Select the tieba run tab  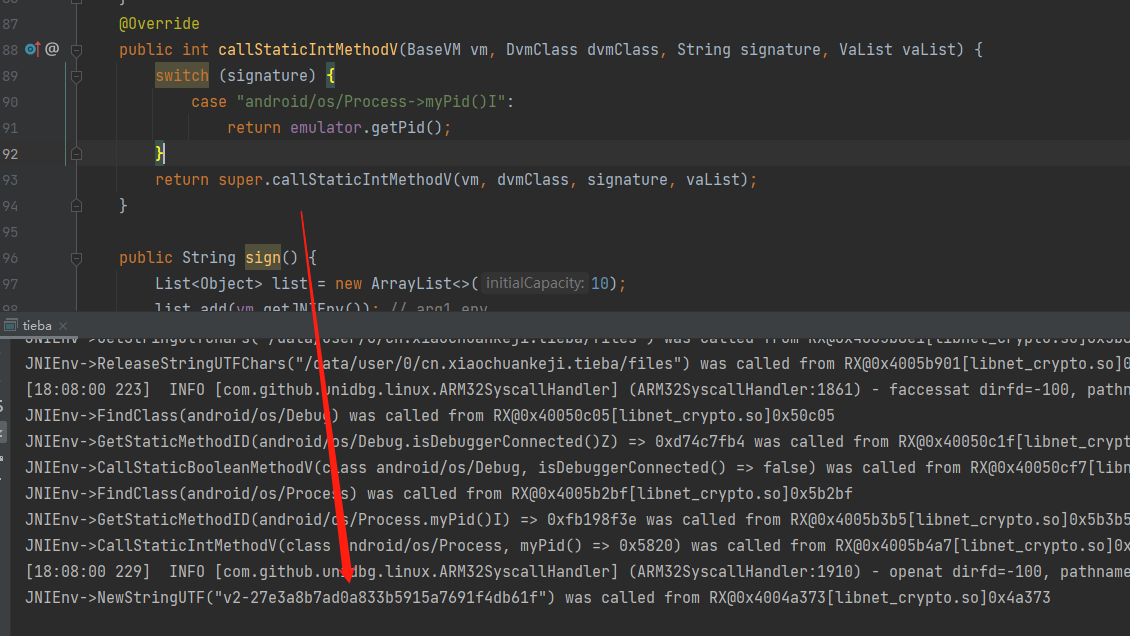[37, 326]
